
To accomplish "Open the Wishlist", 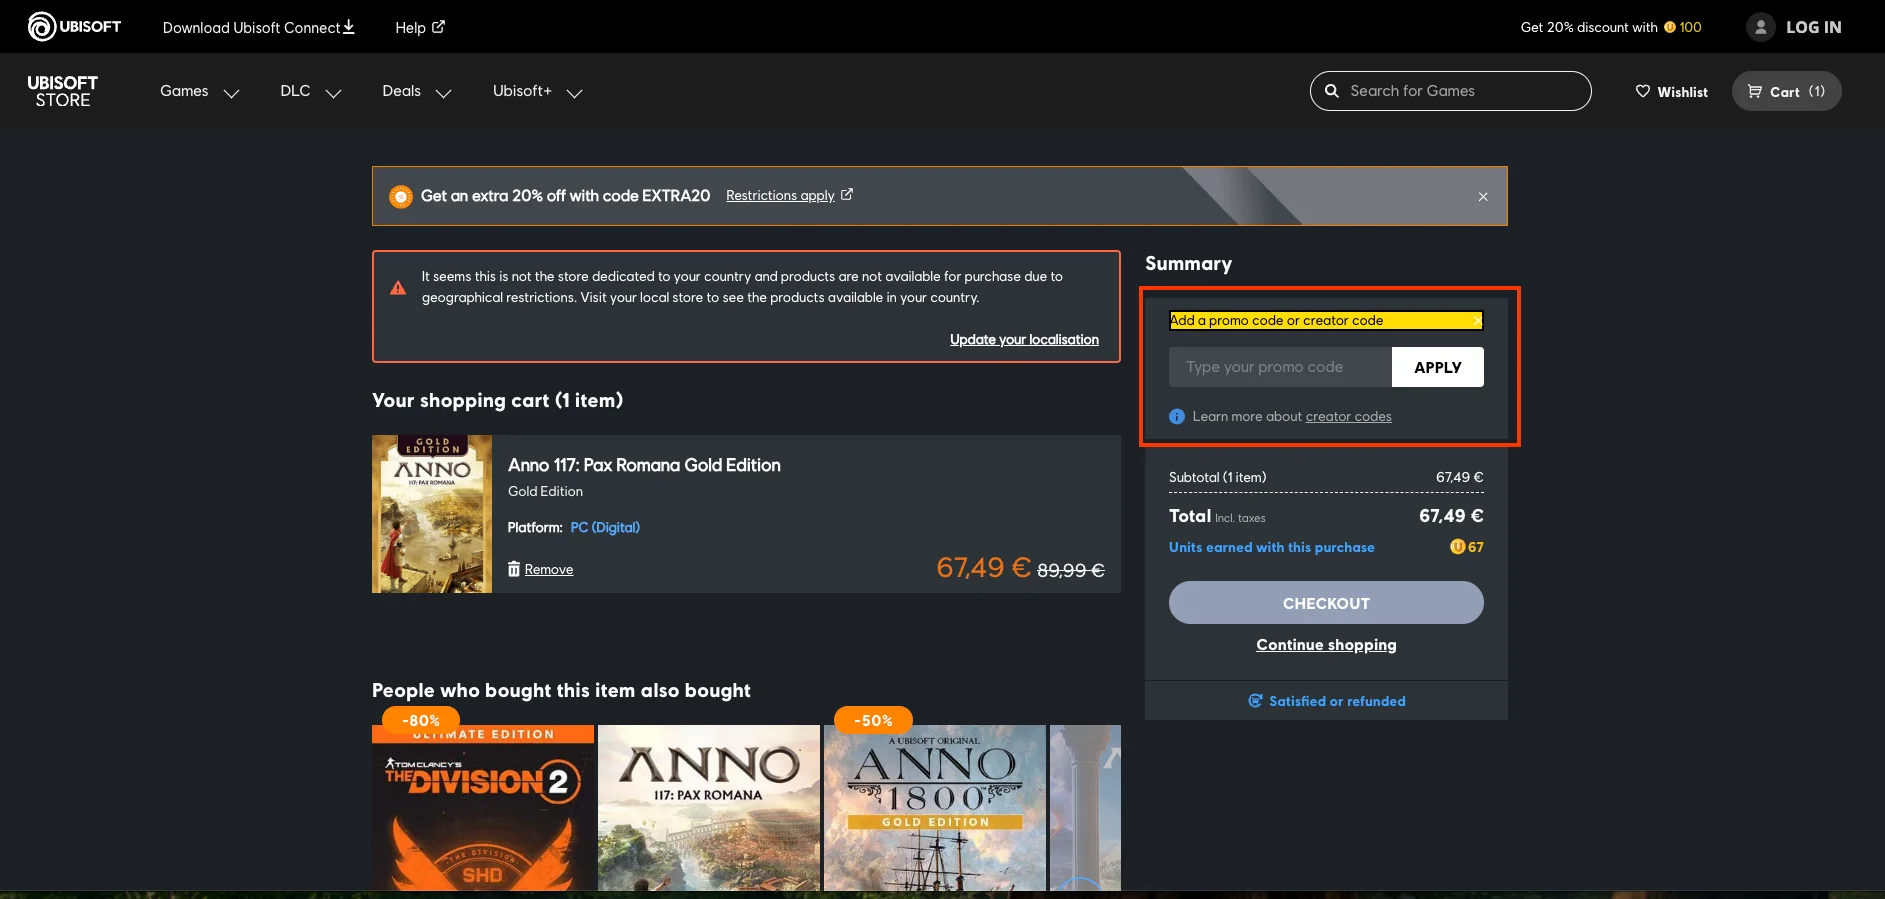I will 1671,91.
